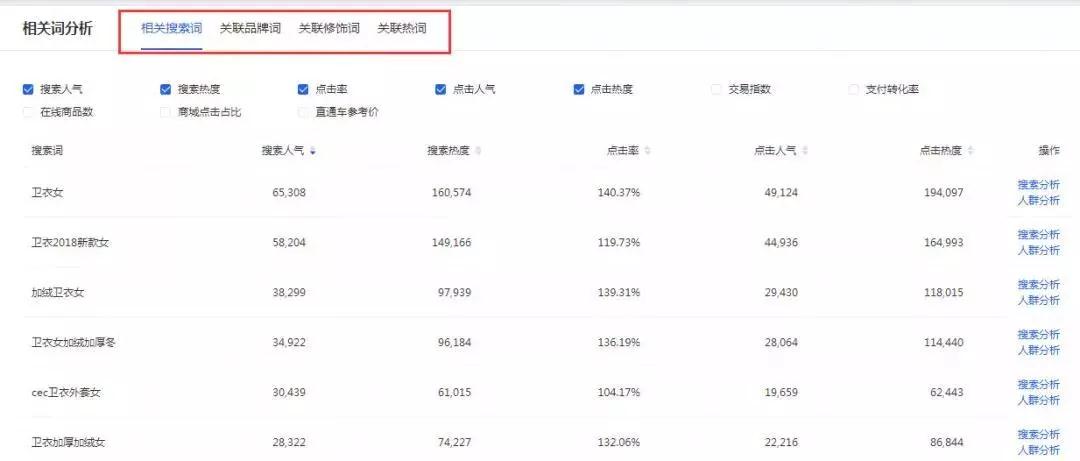Check the 直通车参考价 option
Image resolution: width=1080 pixels, height=461 pixels.
pos(303,112)
